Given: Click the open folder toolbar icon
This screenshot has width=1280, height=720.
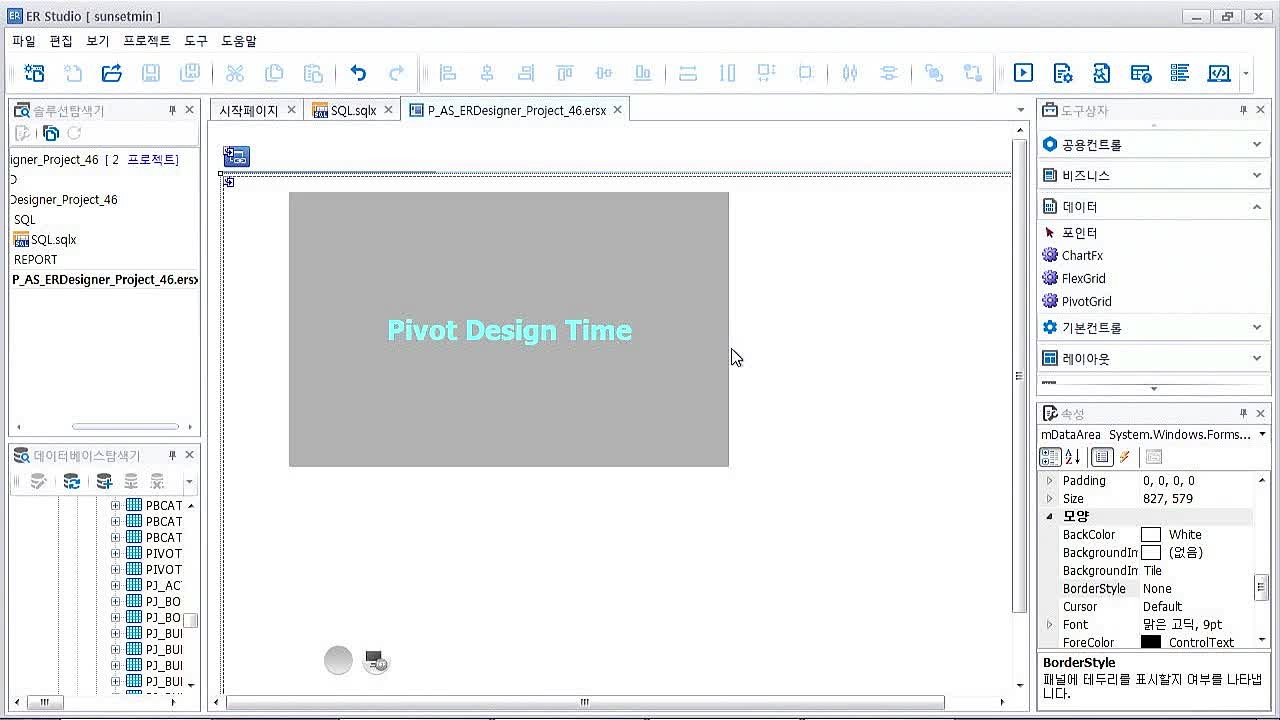Looking at the screenshot, I should pyautogui.click(x=111, y=73).
